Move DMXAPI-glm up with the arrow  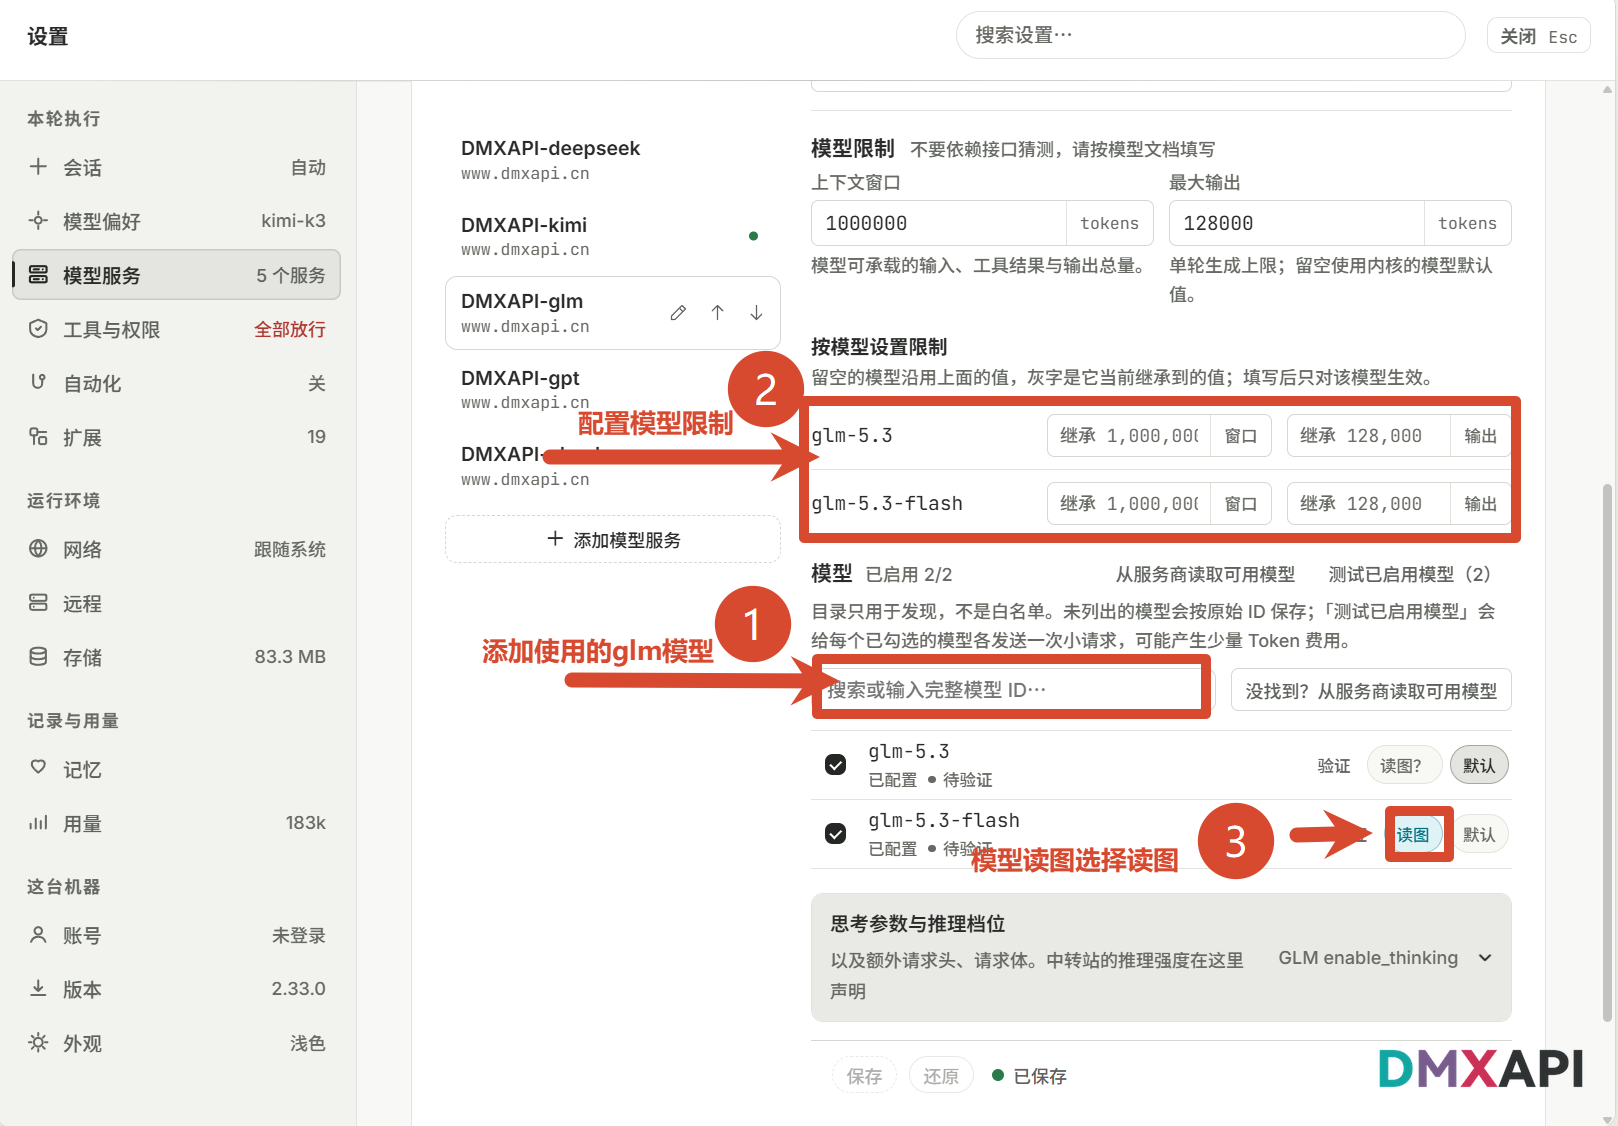pyautogui.click(x=717, y=313)
